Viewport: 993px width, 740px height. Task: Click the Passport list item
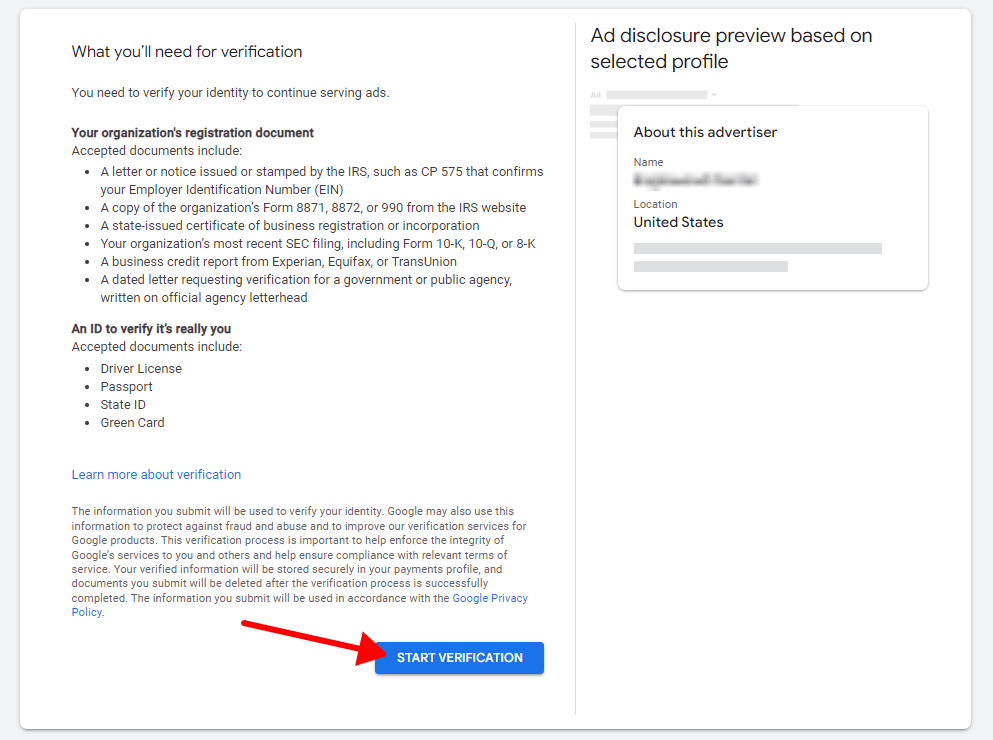(126, 386)
